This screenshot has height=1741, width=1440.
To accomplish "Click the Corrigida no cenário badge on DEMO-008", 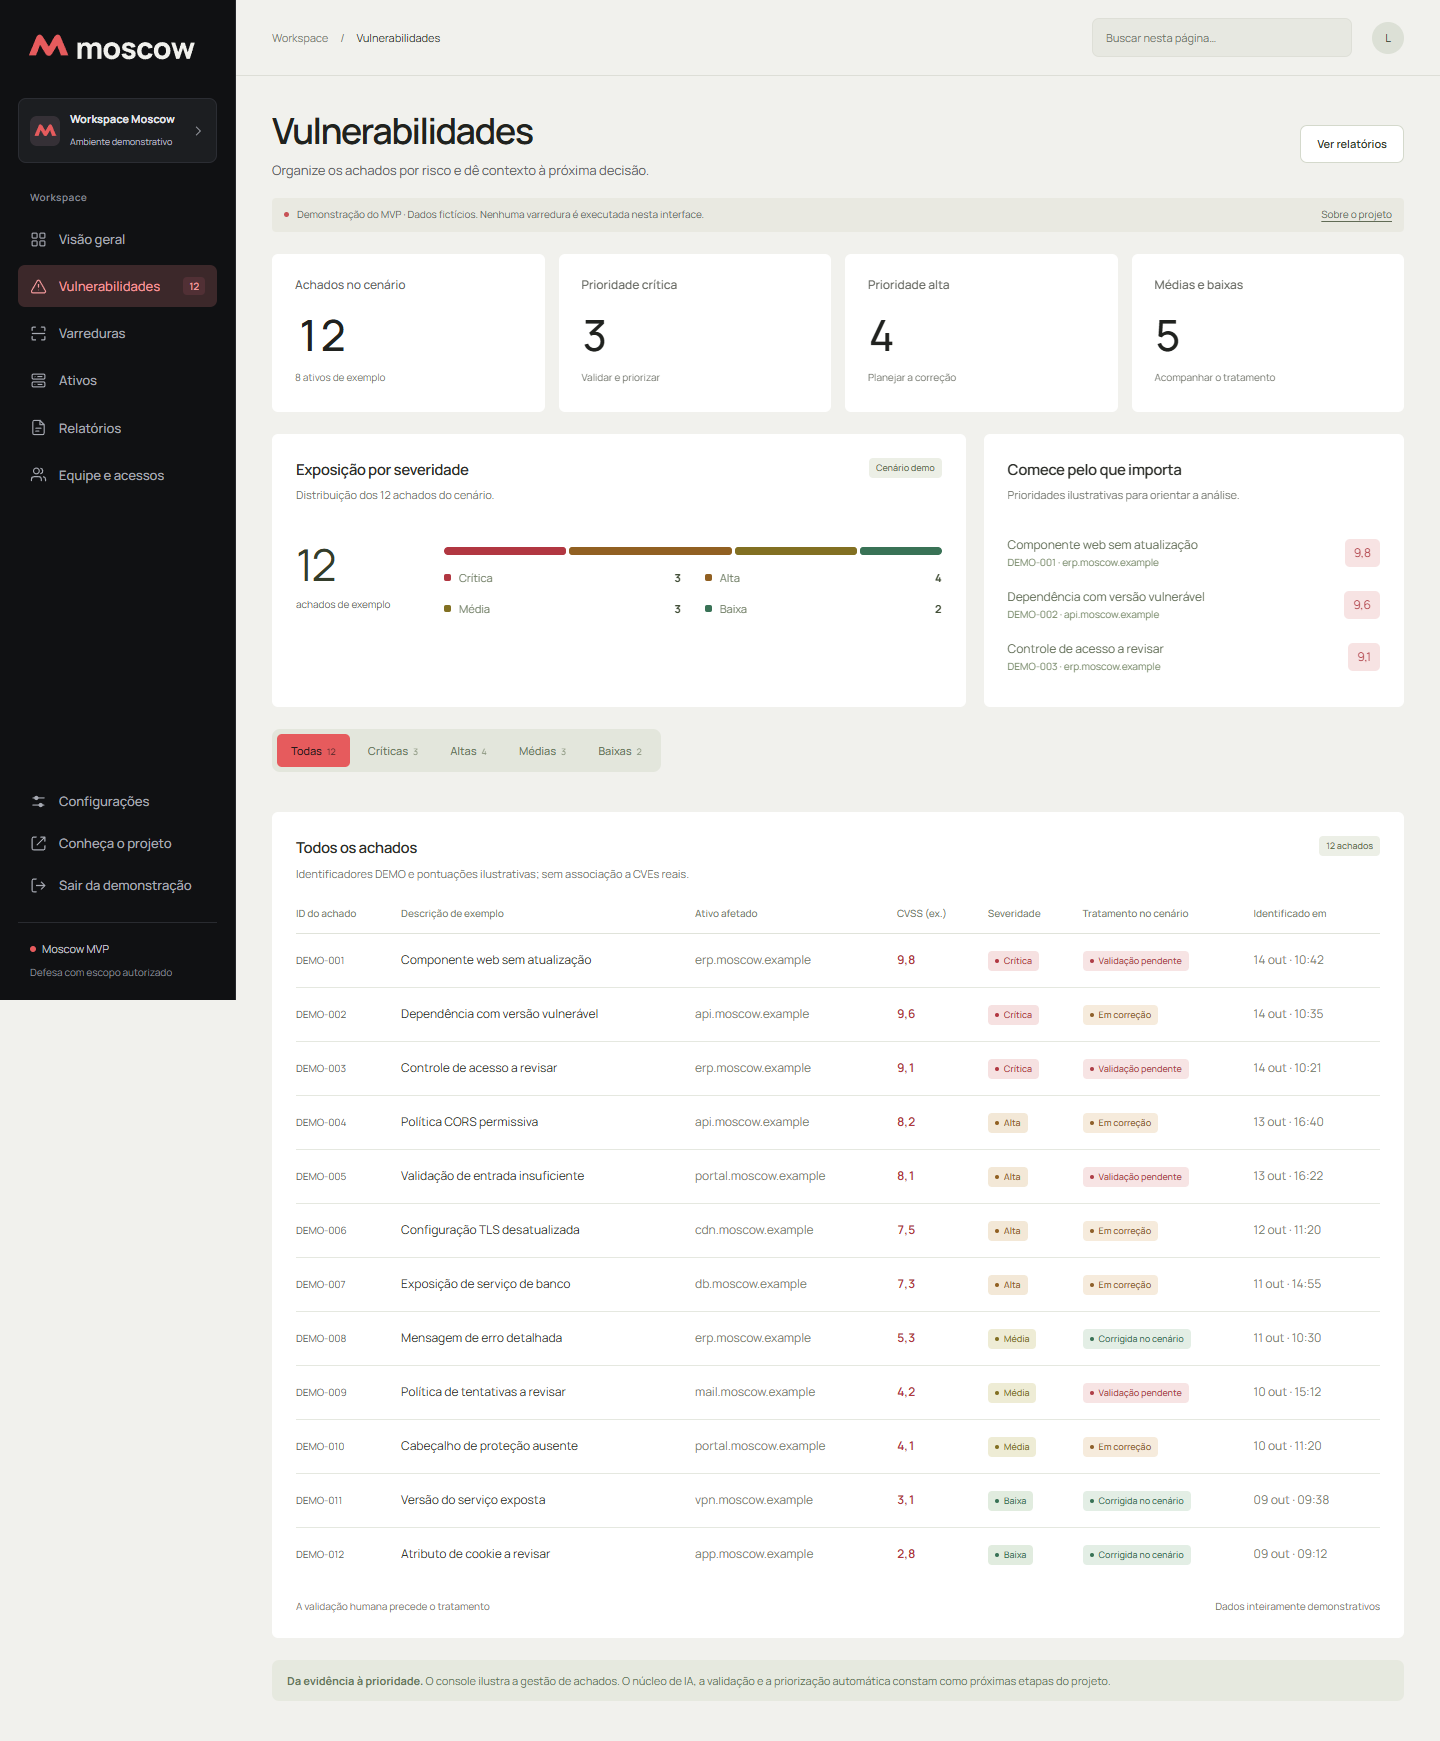I will (x=1136, y=1339).
